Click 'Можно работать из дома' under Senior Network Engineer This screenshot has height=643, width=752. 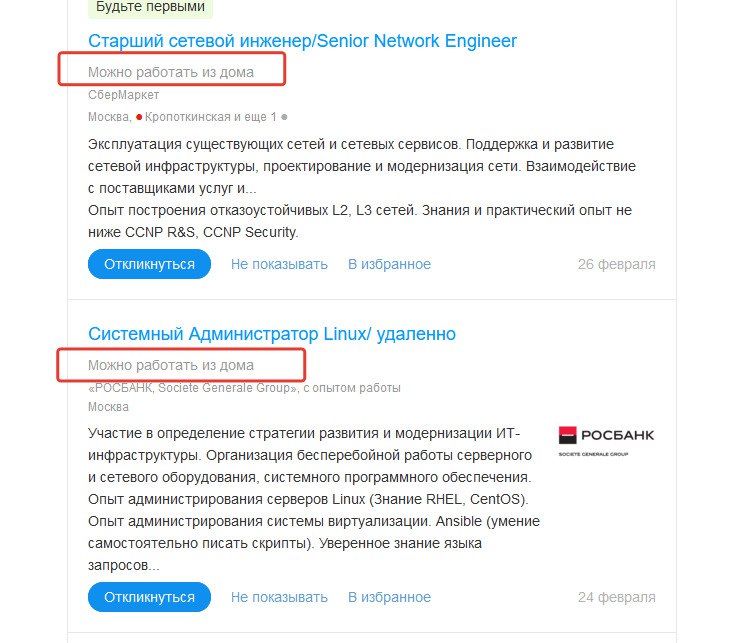point(171,72)
